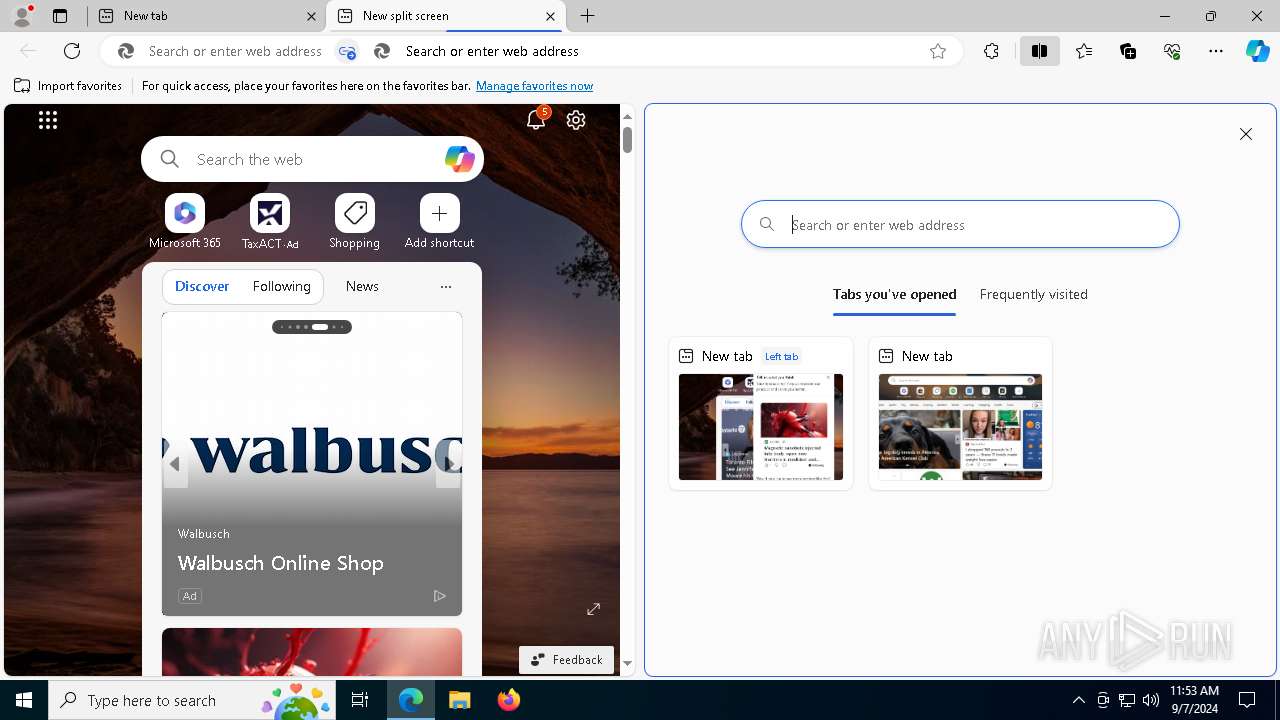Open the Copilot sidebar icon
Viewport: 1280px width, 720px height.
(1257, 51)
